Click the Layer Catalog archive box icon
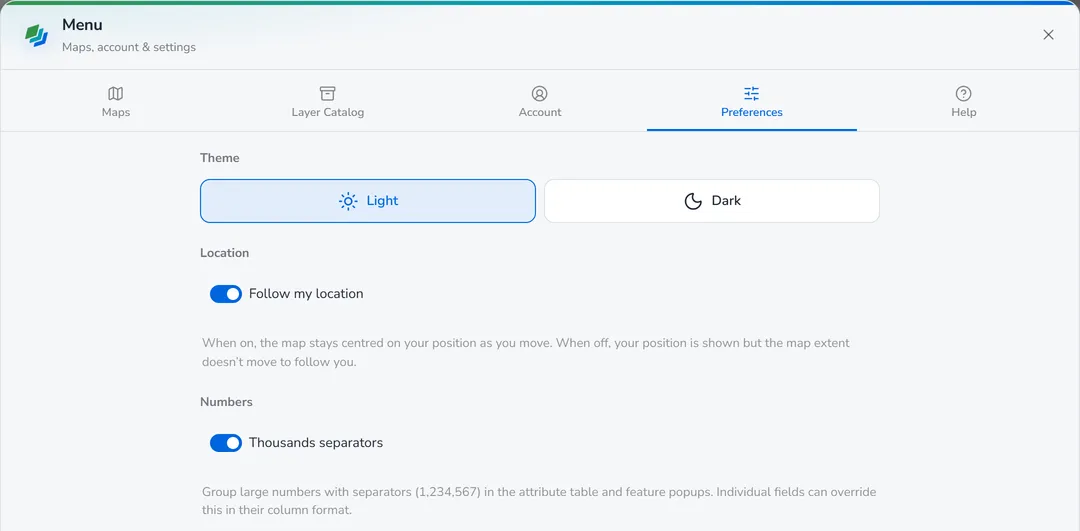Screen dimensions: 1080x531 327,93
